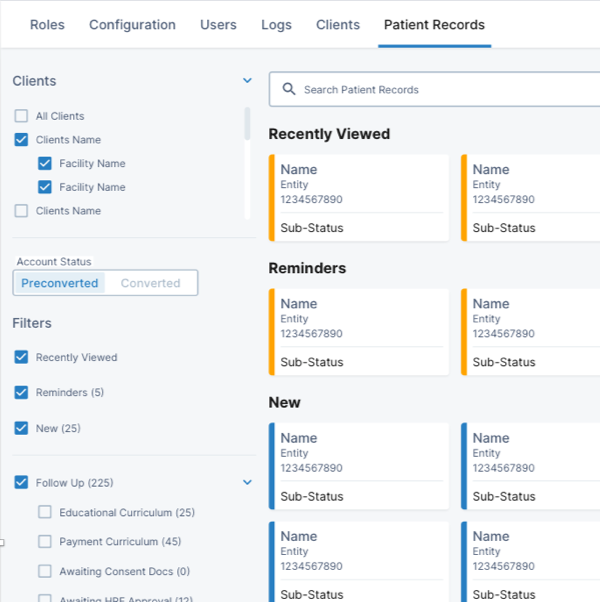The width and height of the screenshot is (600, 602).
Task: Click the Filters heading
Action: [x=32, y=323]
